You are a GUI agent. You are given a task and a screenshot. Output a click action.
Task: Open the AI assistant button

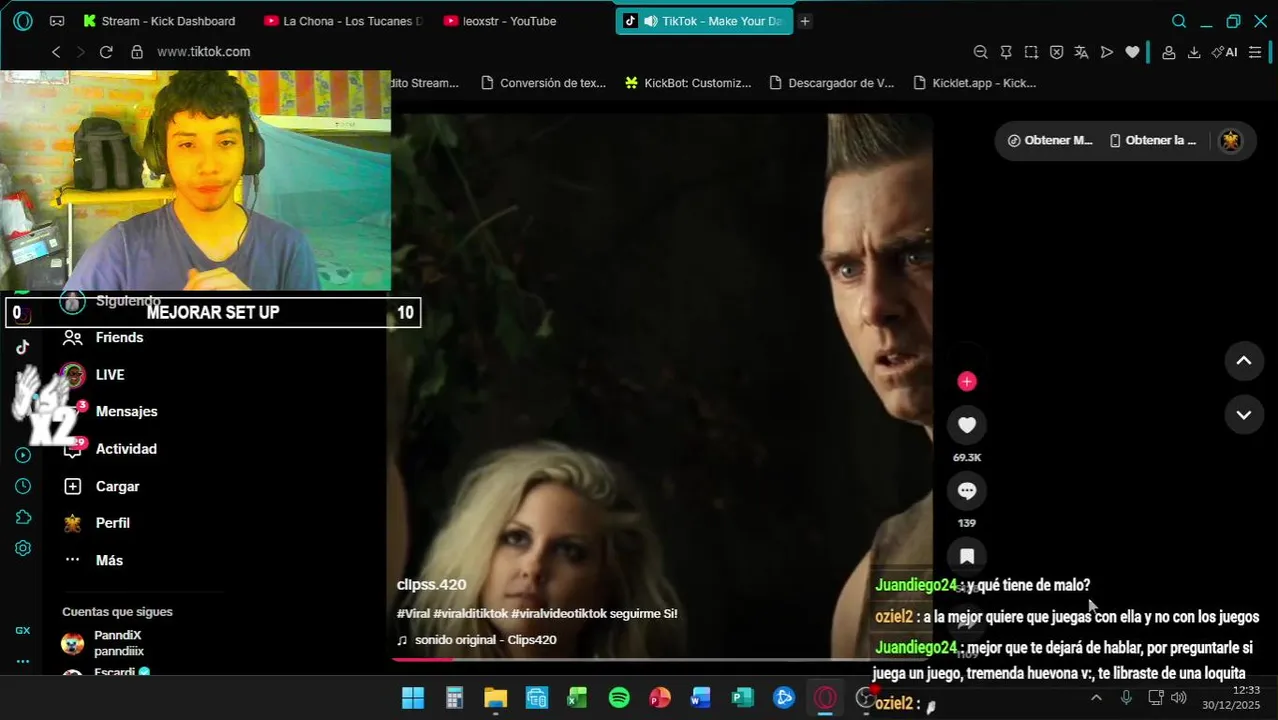coord(1224,52)
